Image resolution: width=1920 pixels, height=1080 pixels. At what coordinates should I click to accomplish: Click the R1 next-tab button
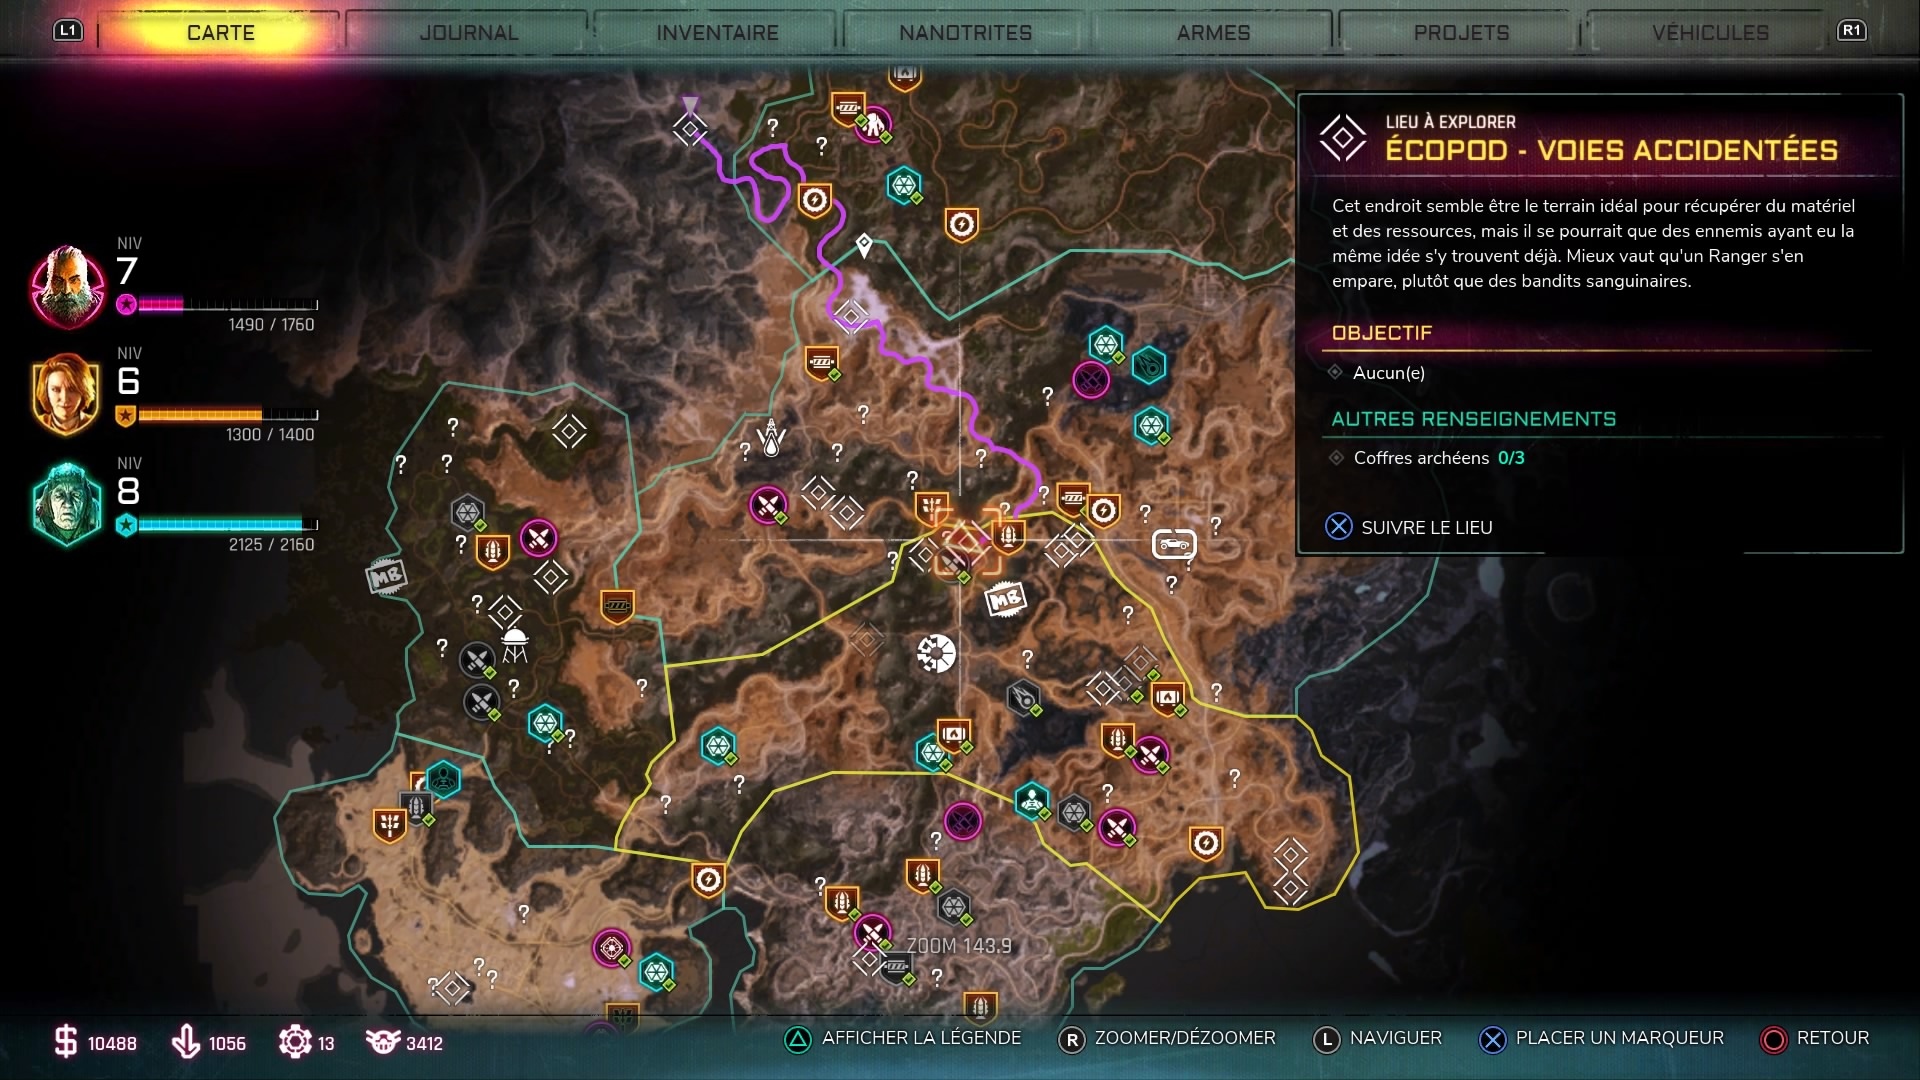pyautogui.click(x=1851, y=30)
